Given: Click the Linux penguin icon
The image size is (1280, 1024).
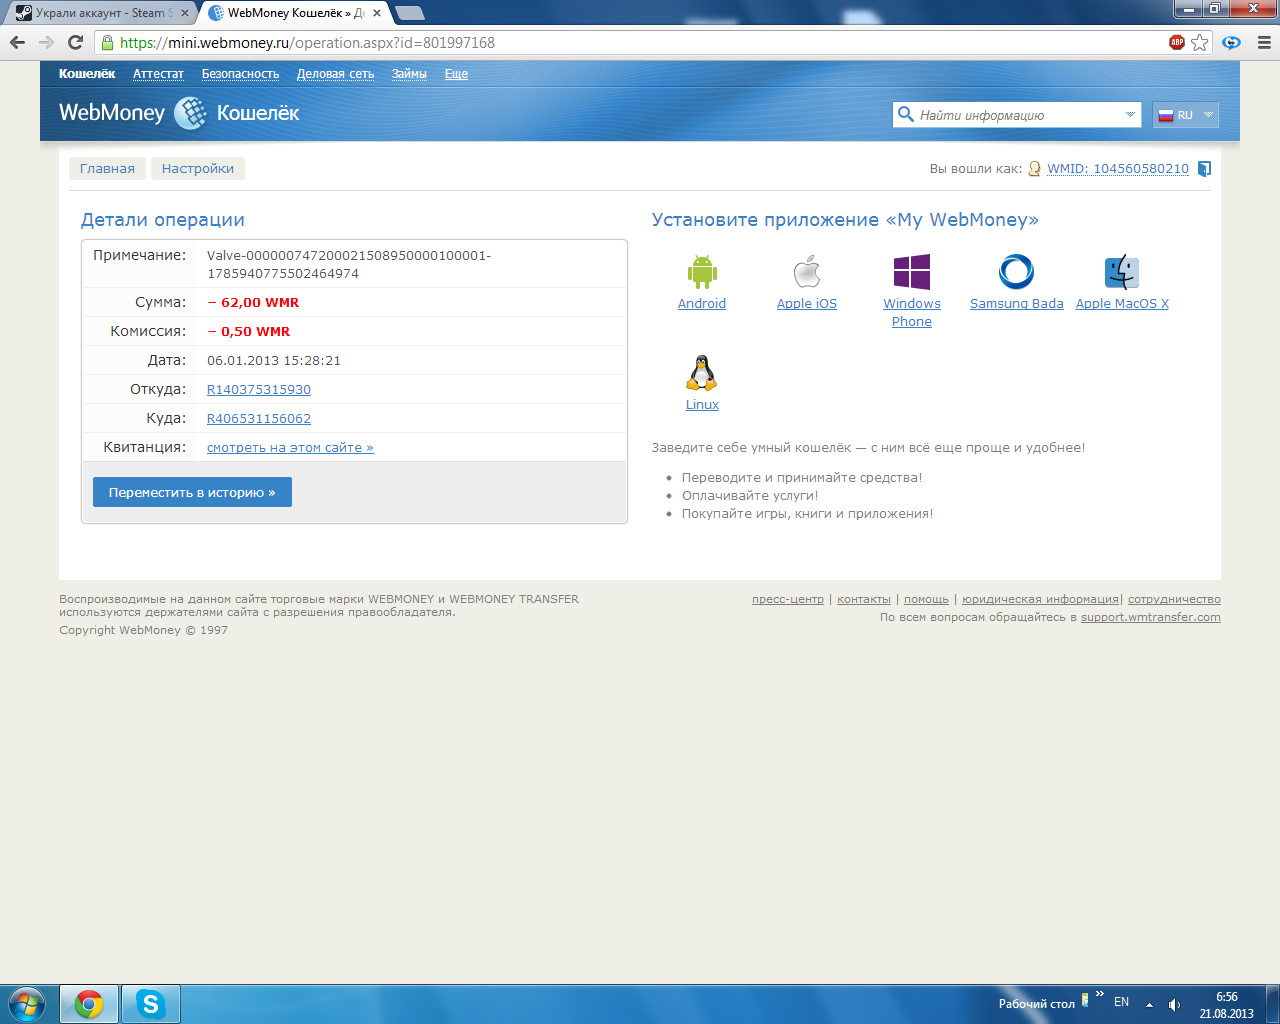Looking at the screenshot, I should [702, 373].
